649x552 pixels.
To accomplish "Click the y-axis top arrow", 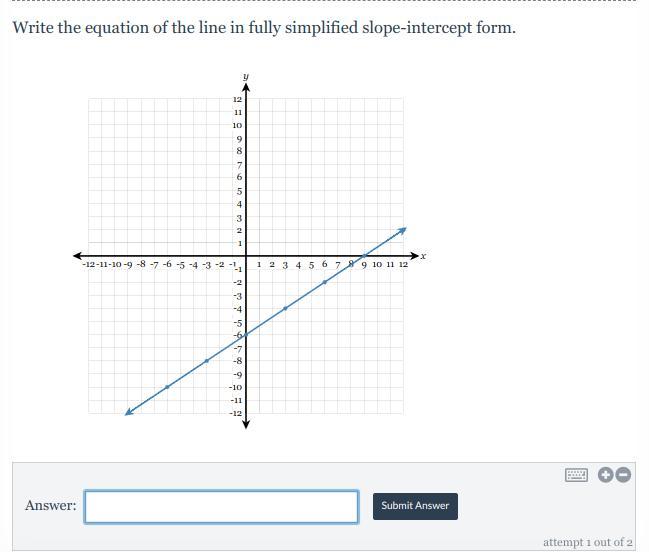I will [x=246, y=89].
